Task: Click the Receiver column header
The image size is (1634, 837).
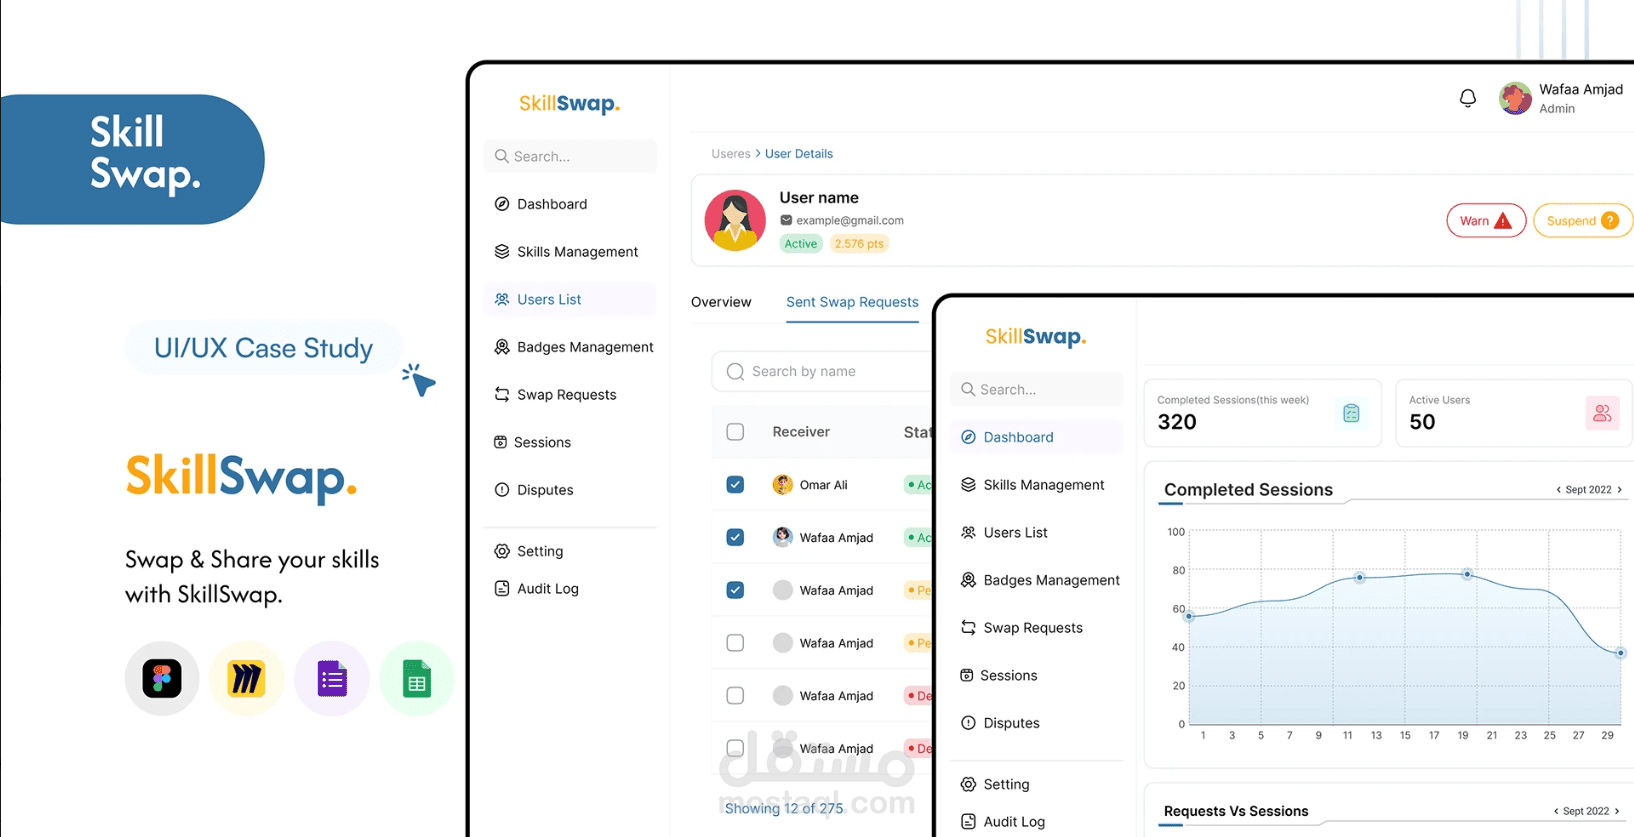Action: [x=801, y=432]
